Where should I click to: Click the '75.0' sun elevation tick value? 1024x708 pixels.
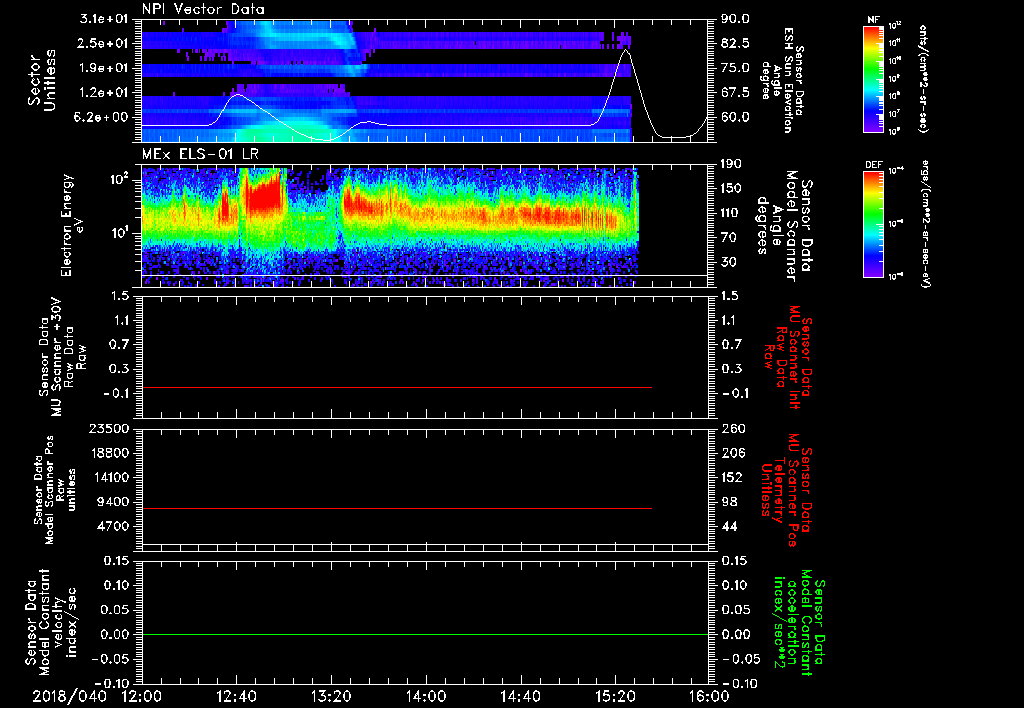coord(735,68)
